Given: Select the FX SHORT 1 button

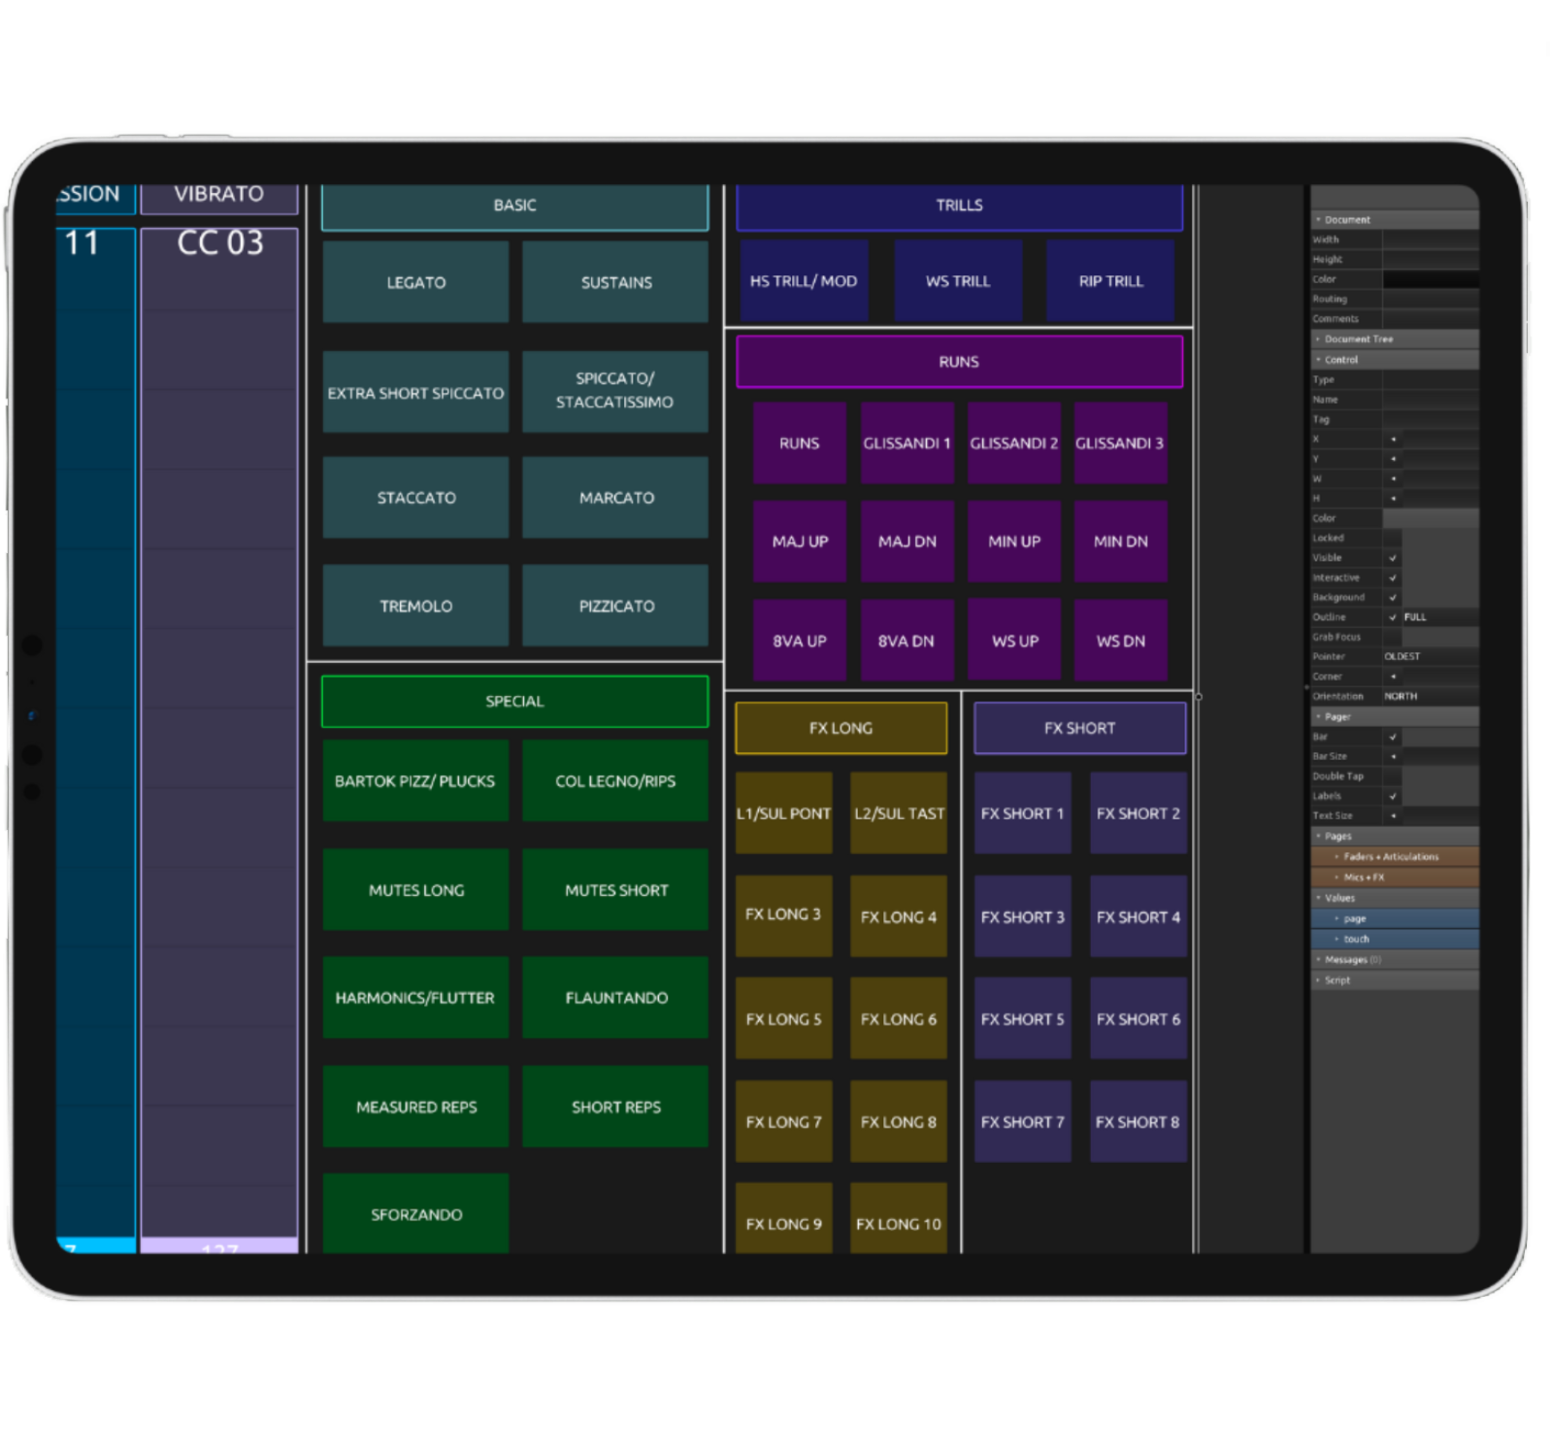Looking at the screenshot, I should pos(1023,813).
